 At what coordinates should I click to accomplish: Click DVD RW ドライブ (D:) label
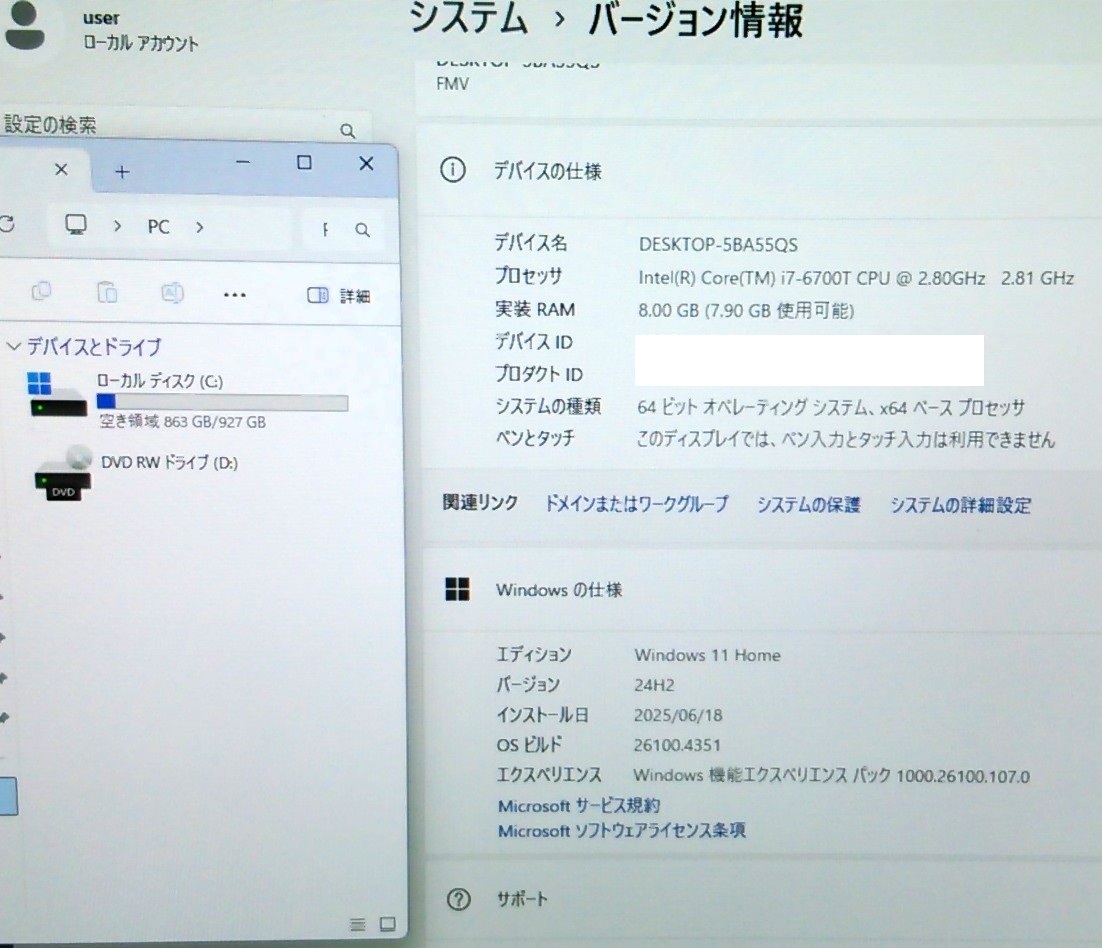click(169, 462)
